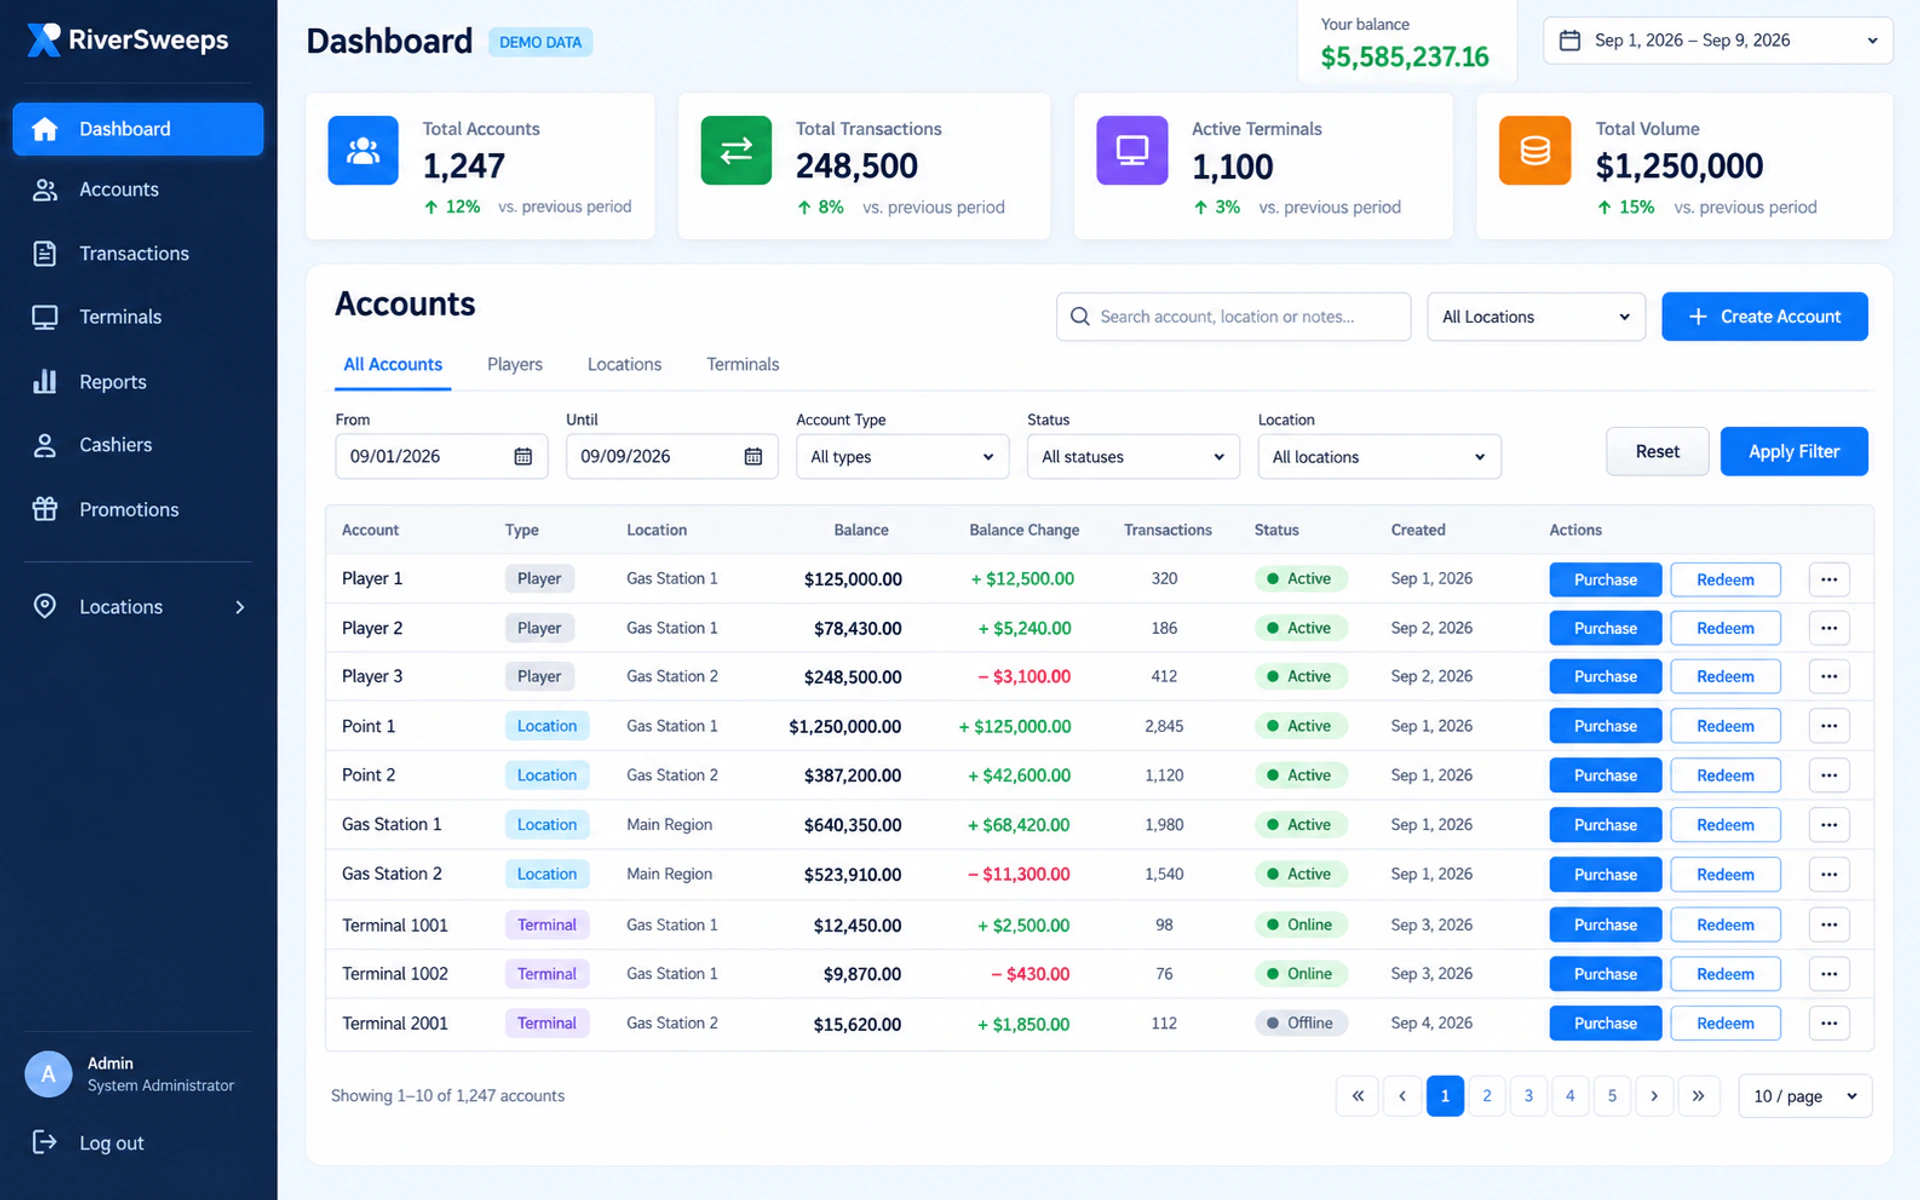Click the Reports bar chart icon
The height and width of the screenshot is (1200, 1920).
point(45,381)
